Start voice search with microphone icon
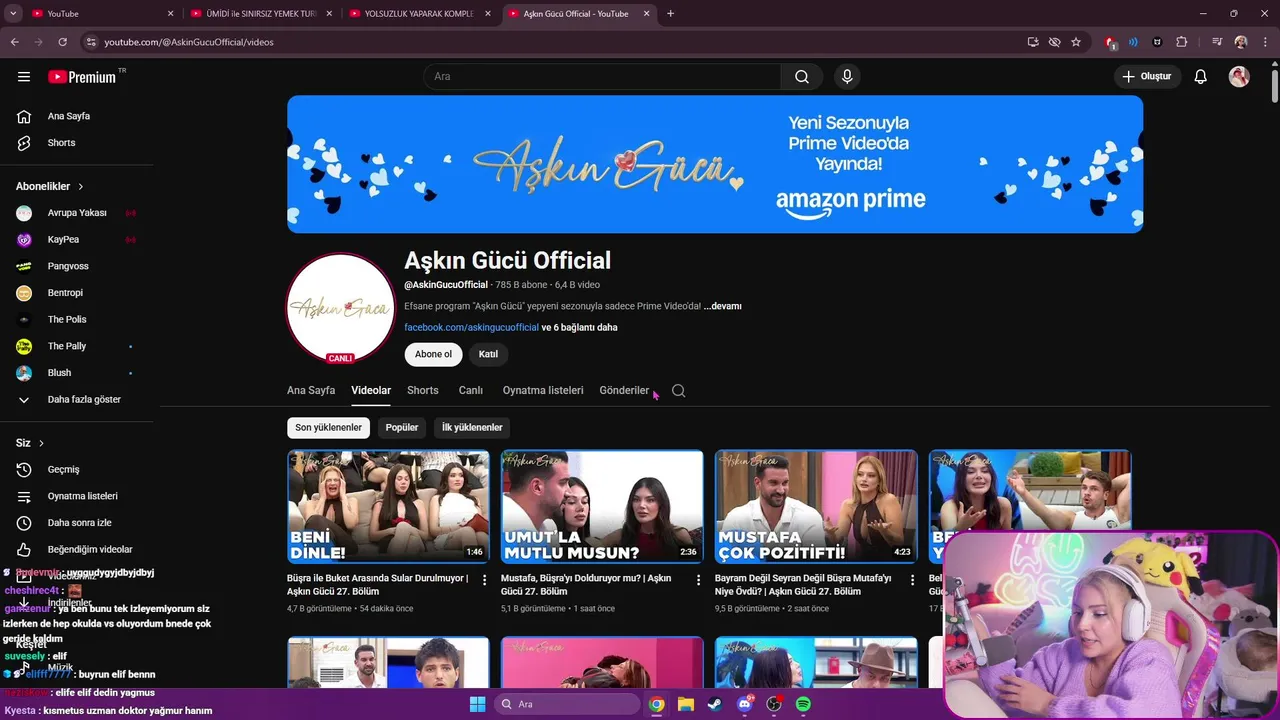This screenshot has width=1280, height=720. 847,77
